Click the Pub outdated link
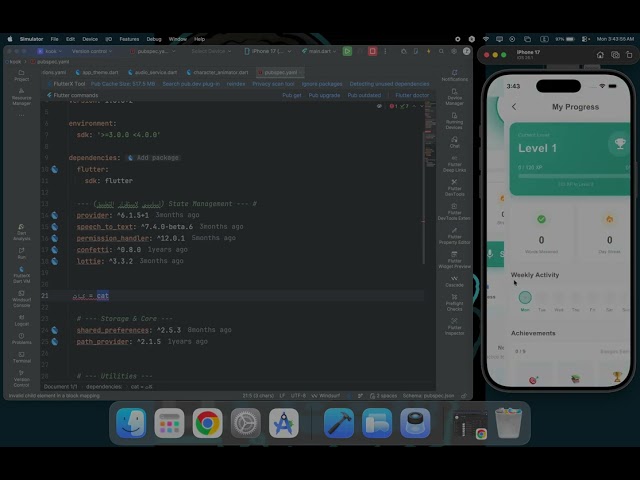Image resolution: width=640 pixels, height=480 pixels. coord(364,95)
